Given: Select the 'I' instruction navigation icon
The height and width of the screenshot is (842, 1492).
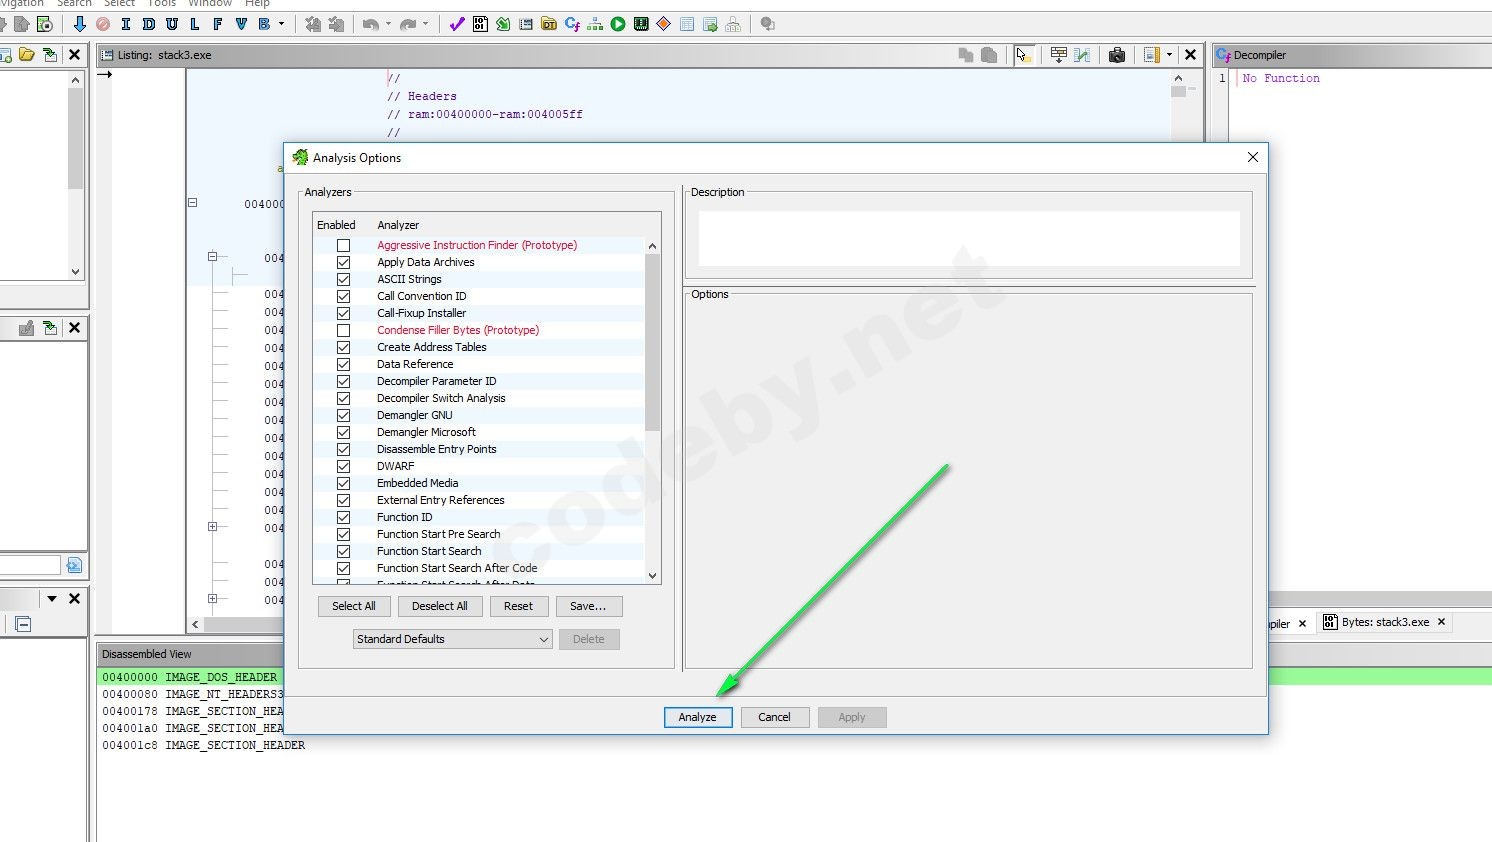Looking at the screenshot, I should click(x=126, y=24).
